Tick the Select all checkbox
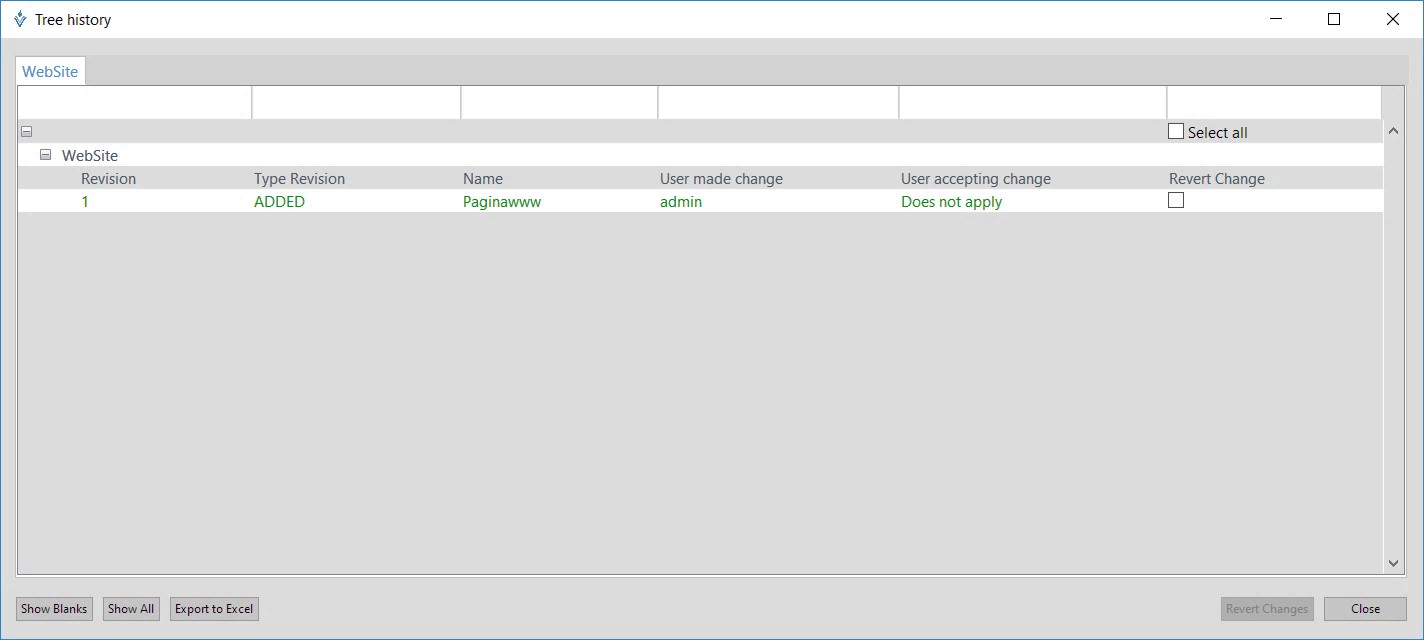The height and width of the screenshot is (640, 1424). pyautogui.click(x=1176, y=132)
